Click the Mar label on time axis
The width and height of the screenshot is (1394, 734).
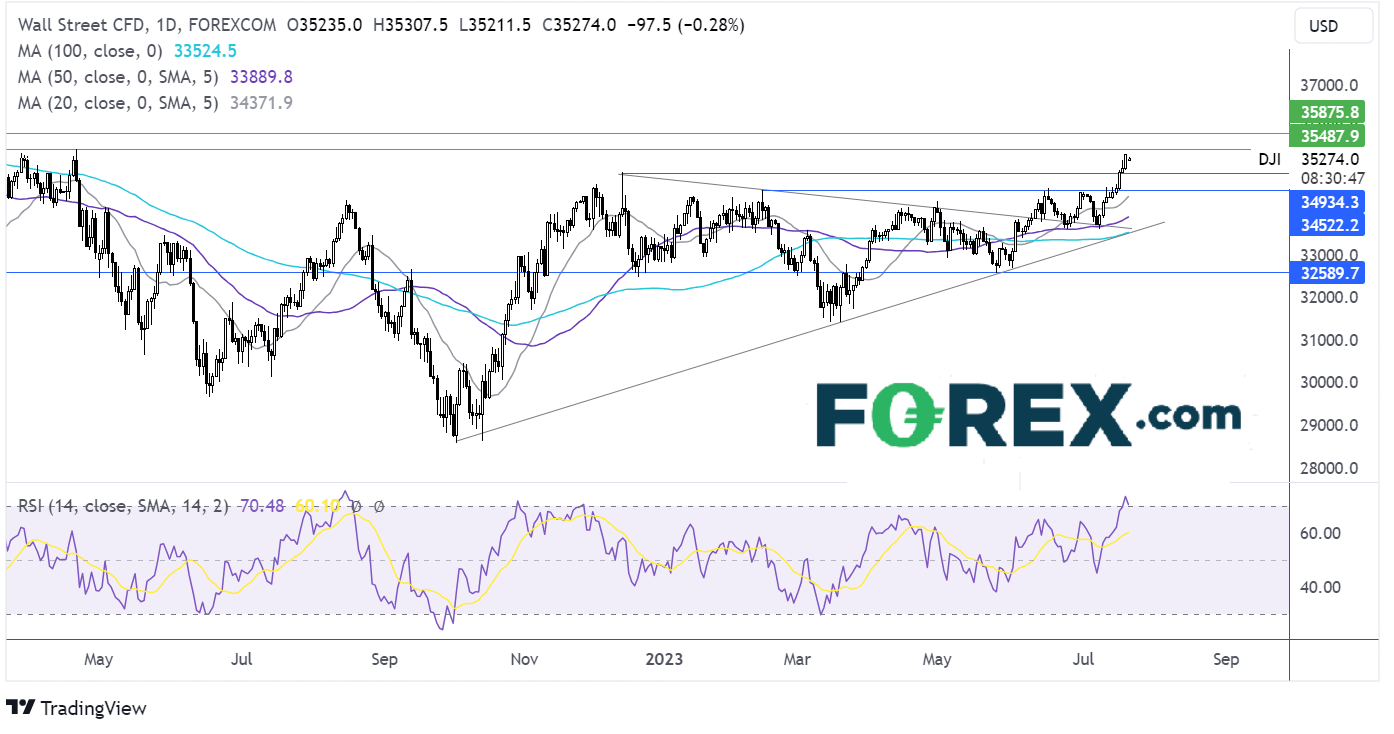(797, 660)
